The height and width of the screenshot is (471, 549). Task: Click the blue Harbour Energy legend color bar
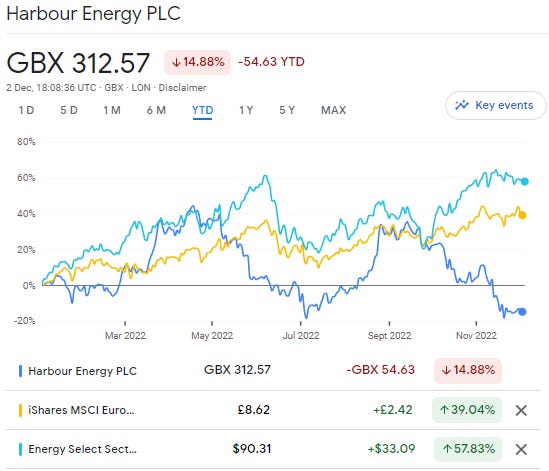point(20,371)
